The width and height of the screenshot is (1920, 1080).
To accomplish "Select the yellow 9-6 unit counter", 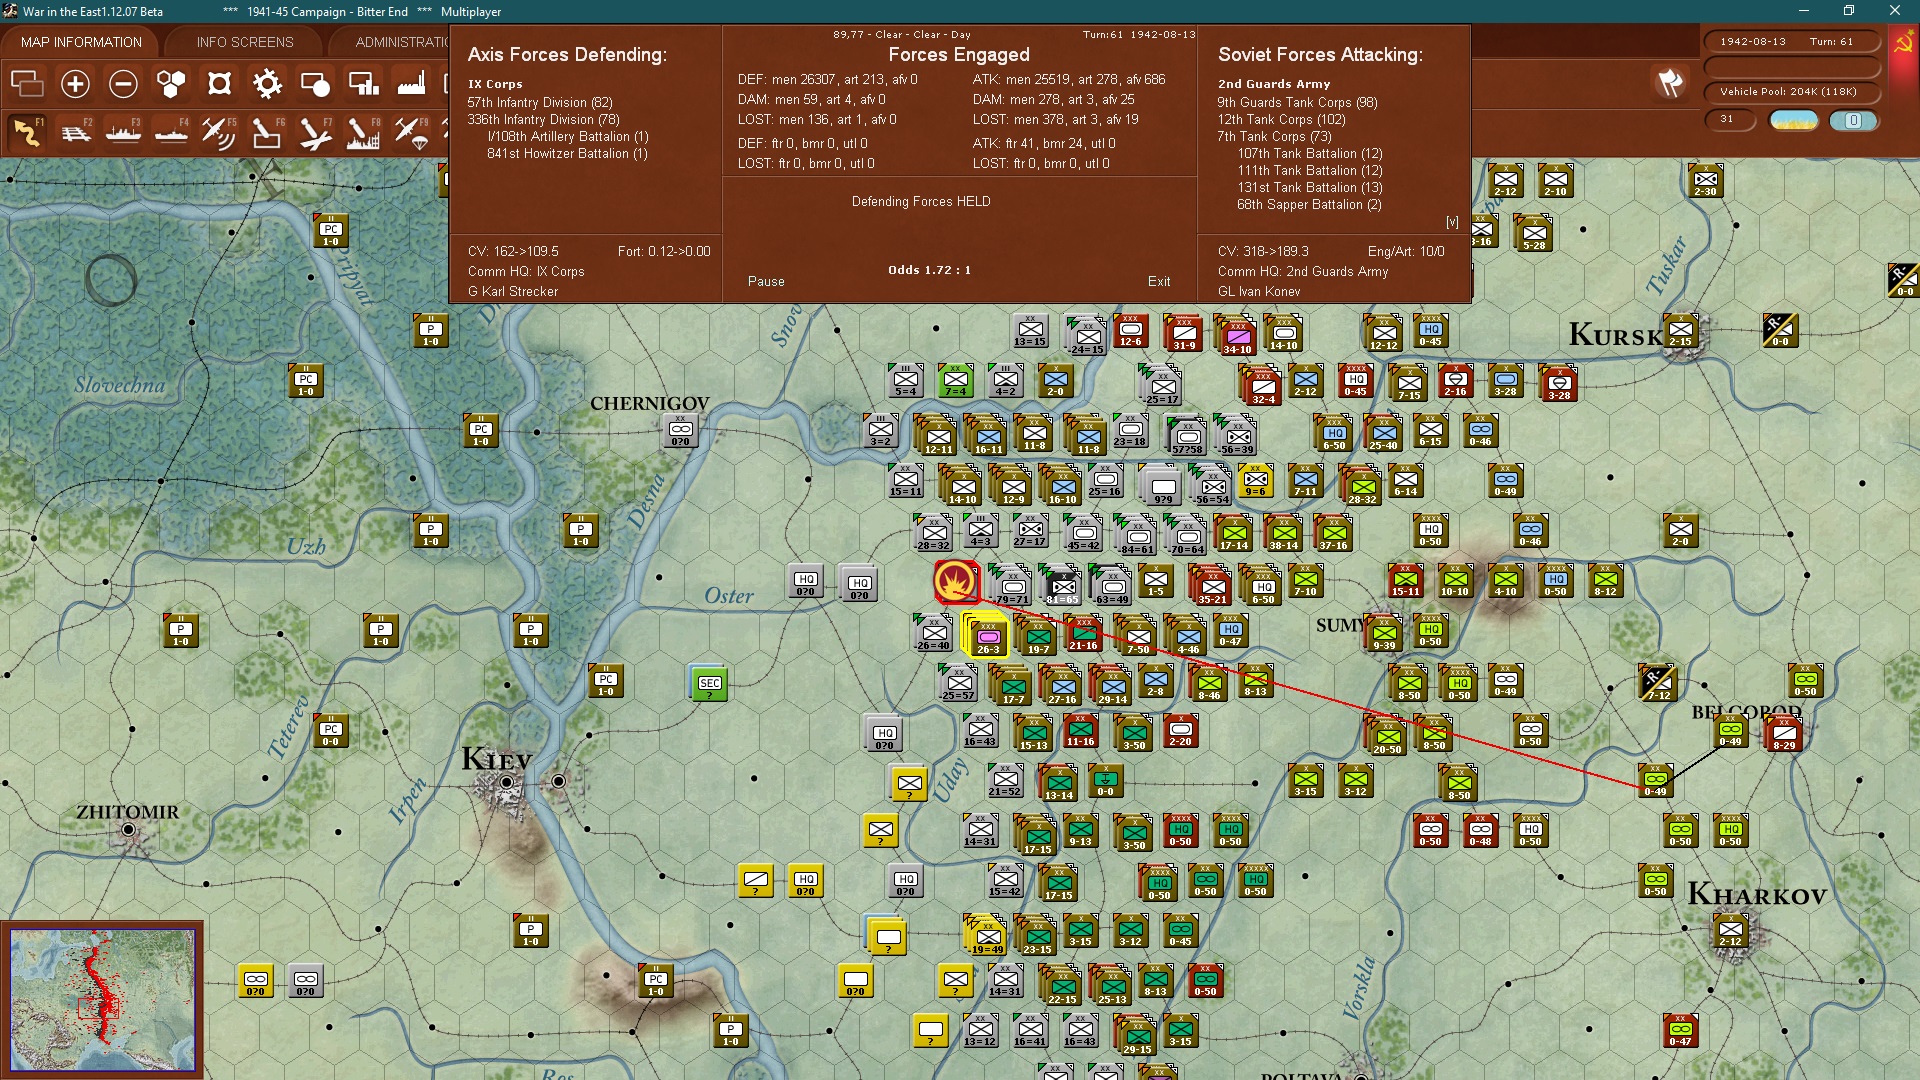I will pyautogui.click(x=1256, y=480).
